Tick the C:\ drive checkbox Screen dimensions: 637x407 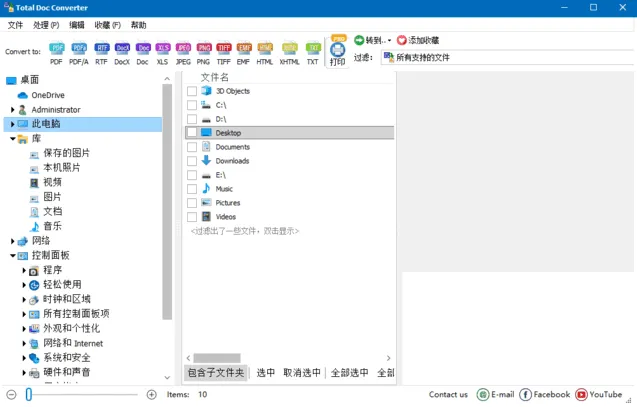point(192,105)
